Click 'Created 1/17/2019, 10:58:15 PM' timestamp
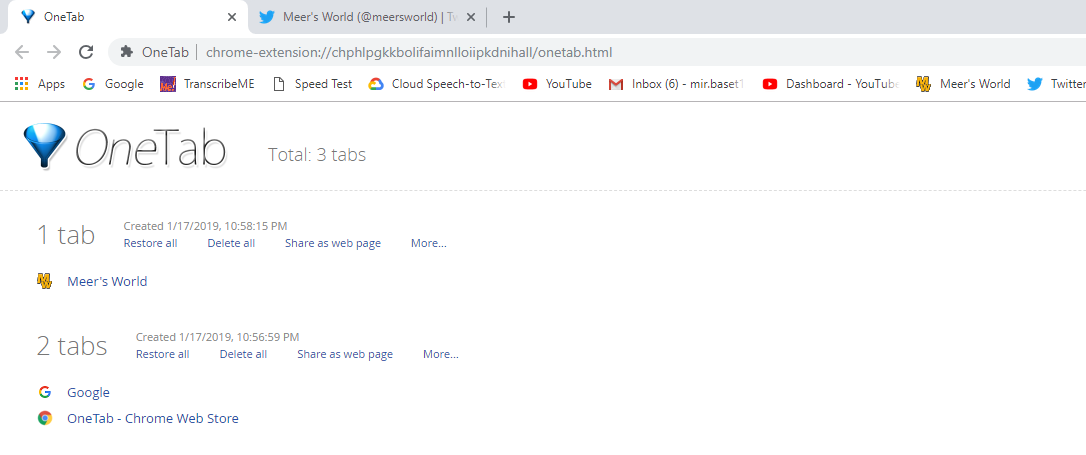The height and width of the screenshot is (455, 1086). pyautogui.click(x=205, y=226)
